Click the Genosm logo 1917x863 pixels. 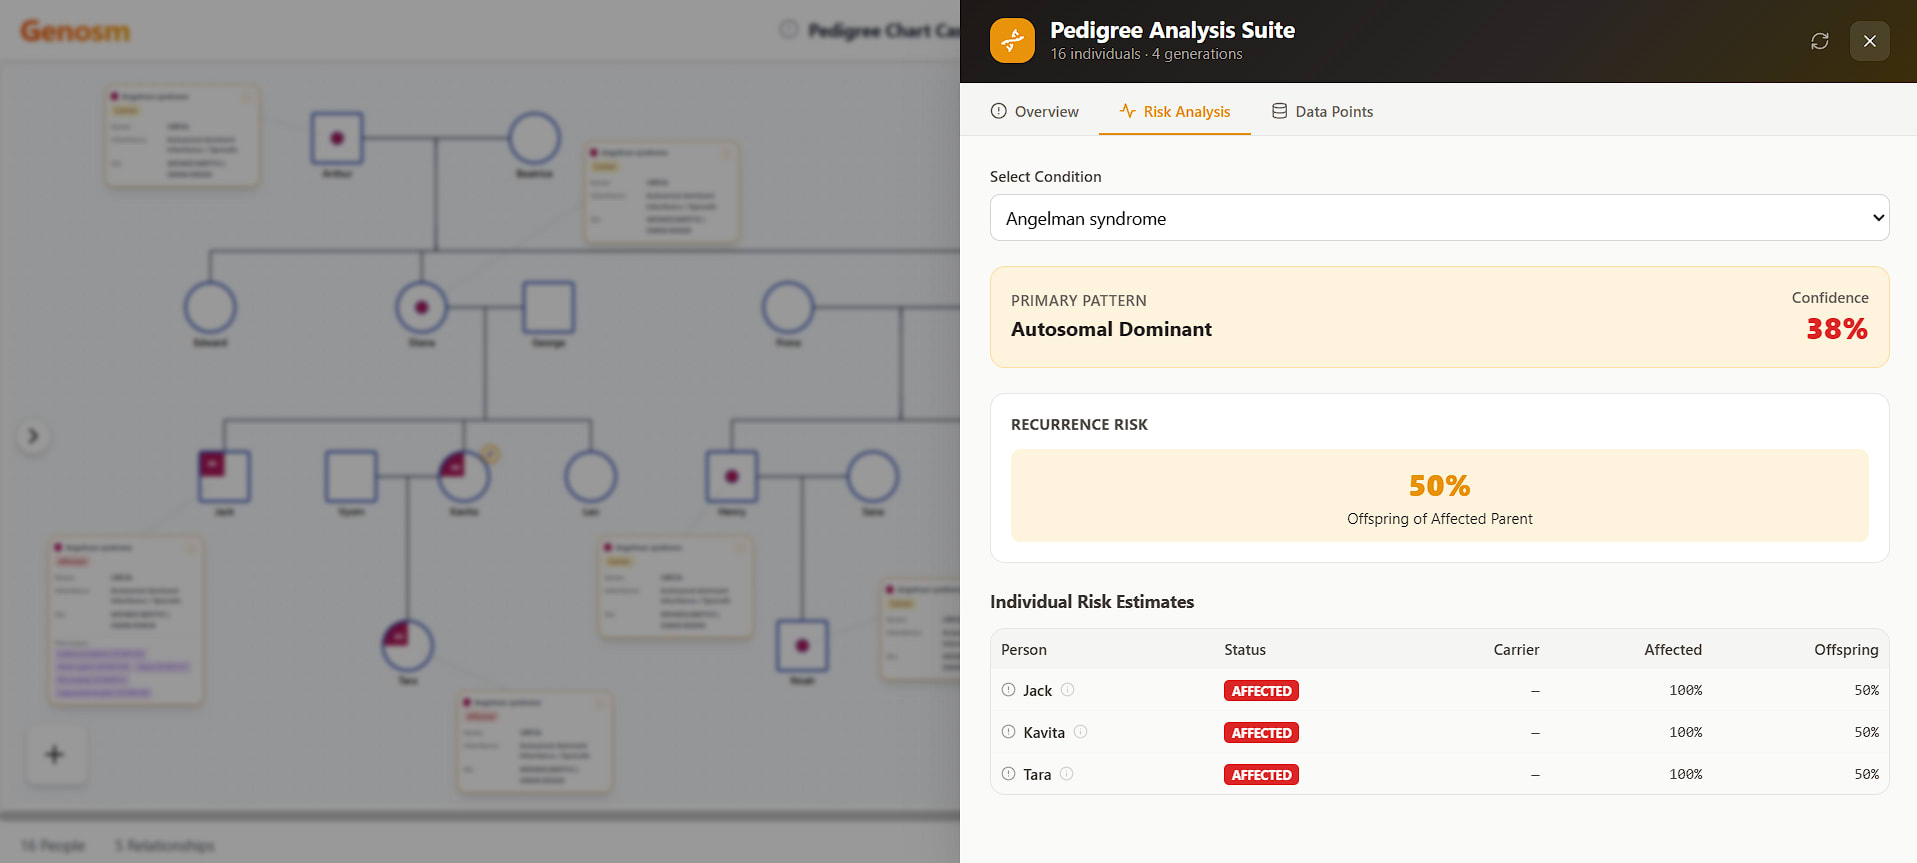pyautogui.click(x=75, y=31)
